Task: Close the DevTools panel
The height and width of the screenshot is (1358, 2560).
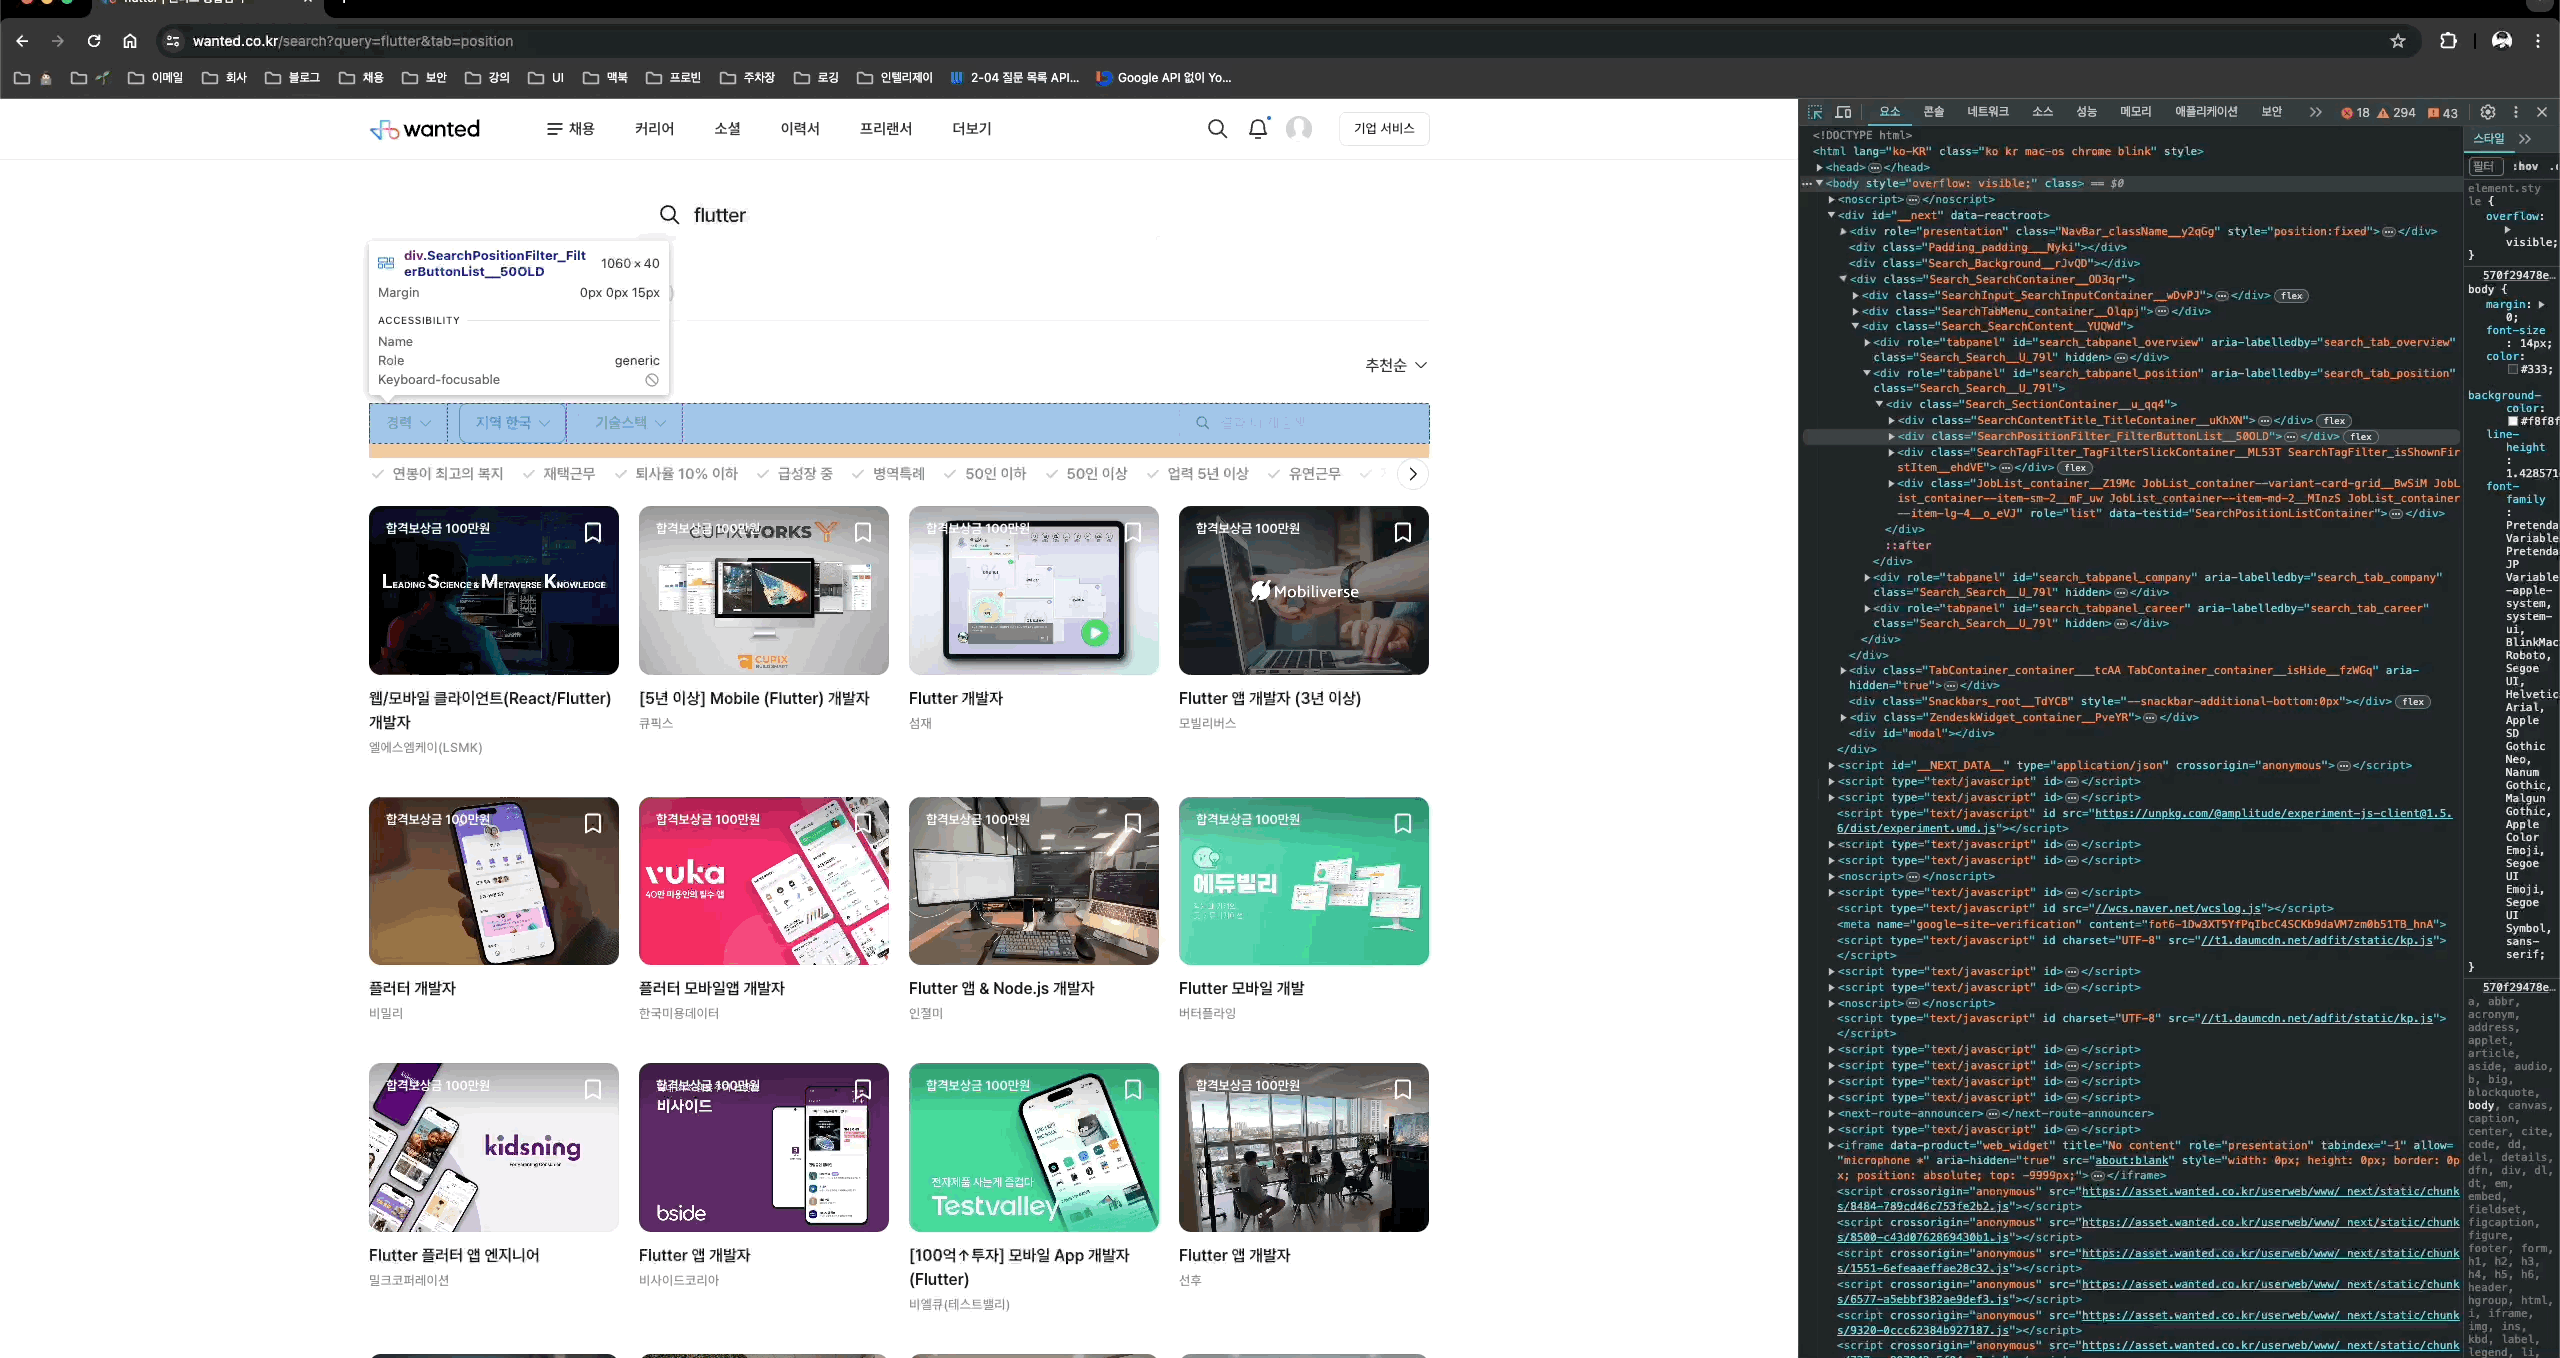Action: 2542,112
